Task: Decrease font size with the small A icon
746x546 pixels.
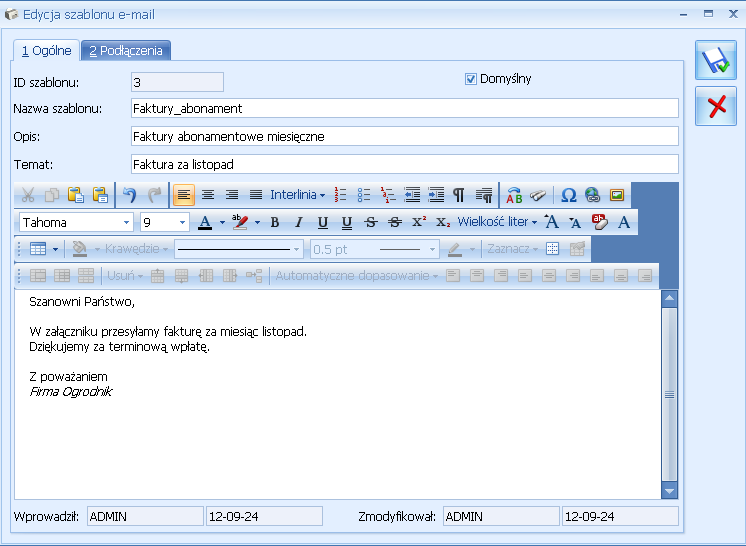Action: pyautogui.click(x=575, y=222)
